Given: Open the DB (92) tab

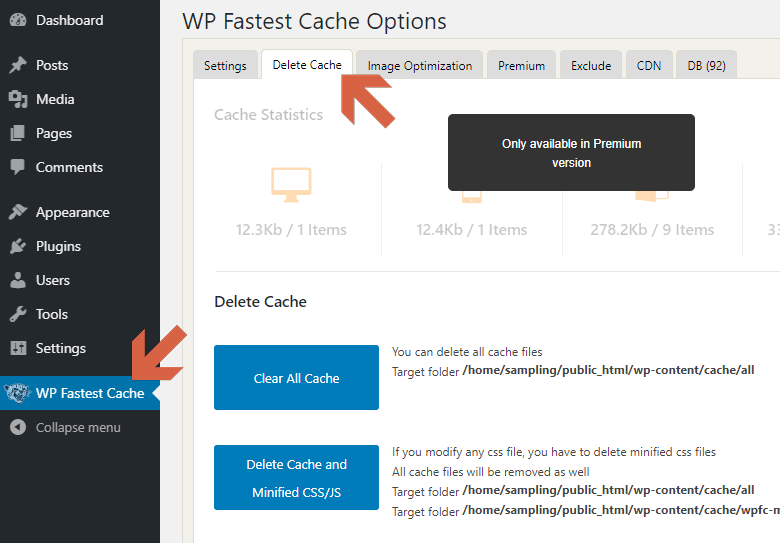Looking at the screenshot, I should (x=706, y=65).
